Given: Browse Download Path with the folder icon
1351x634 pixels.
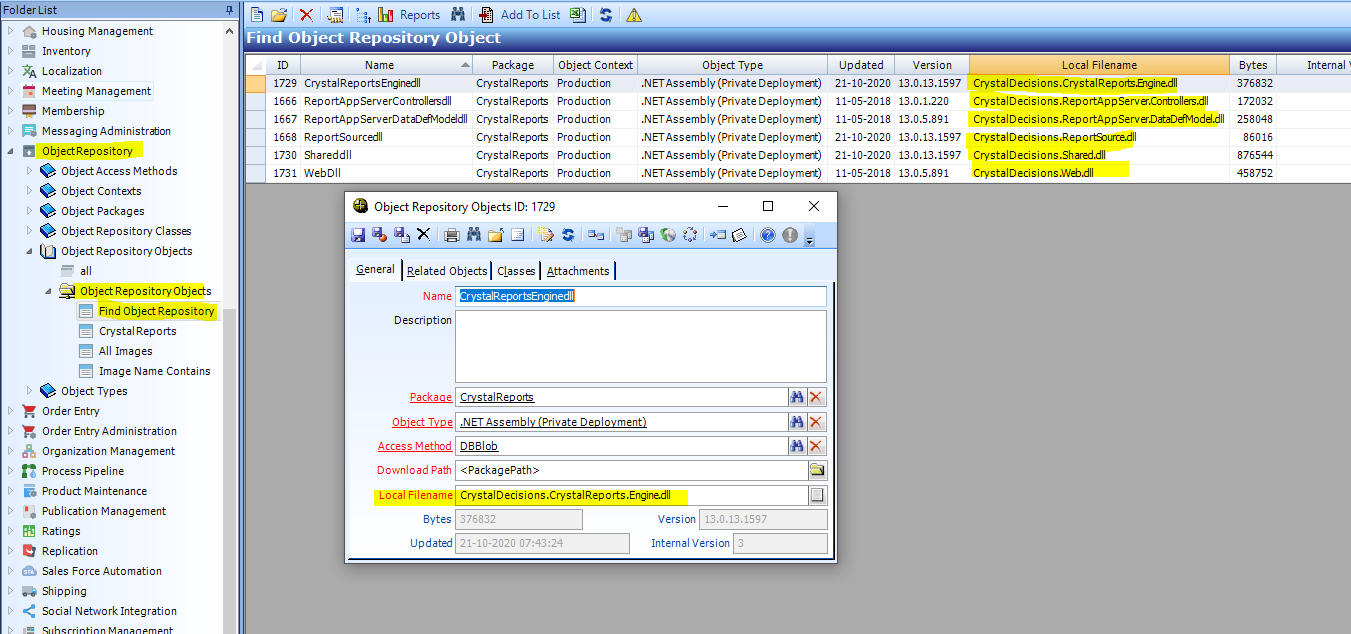Looking at the screenshot, I should (x=816, y=469).
